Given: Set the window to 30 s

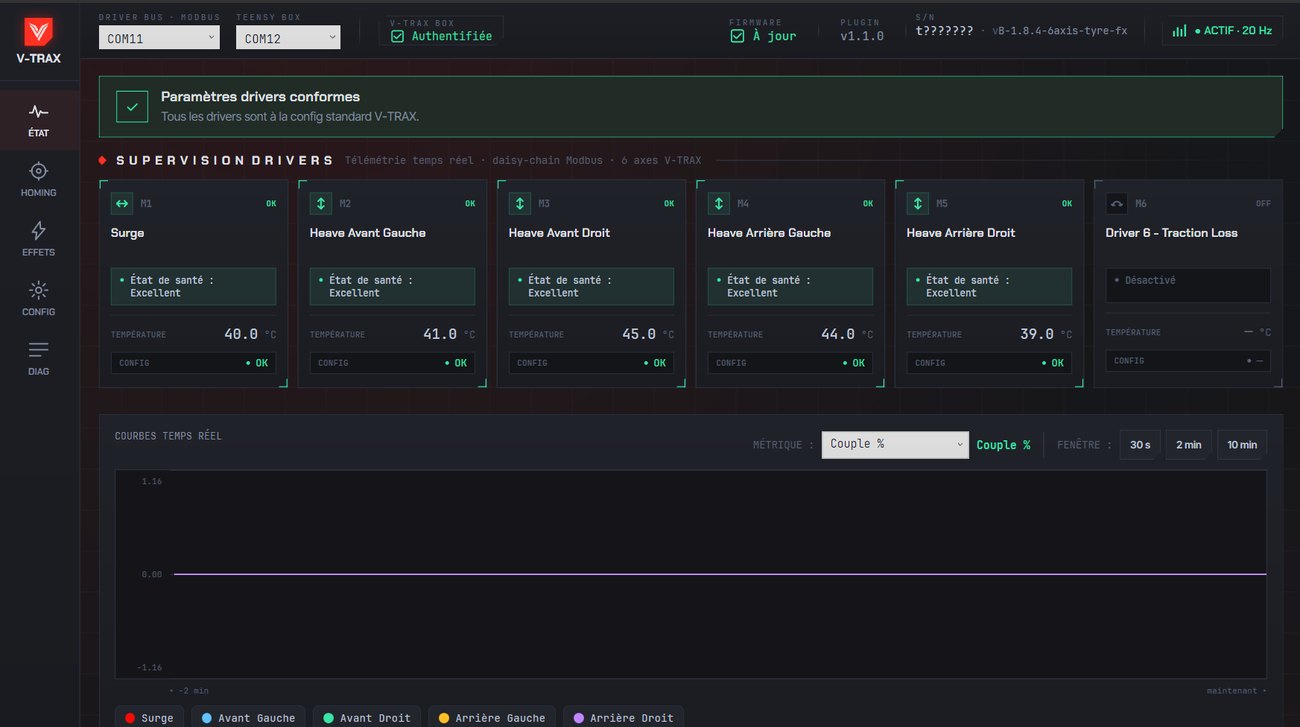Looking at the screenshot, I should [1140, 445].
